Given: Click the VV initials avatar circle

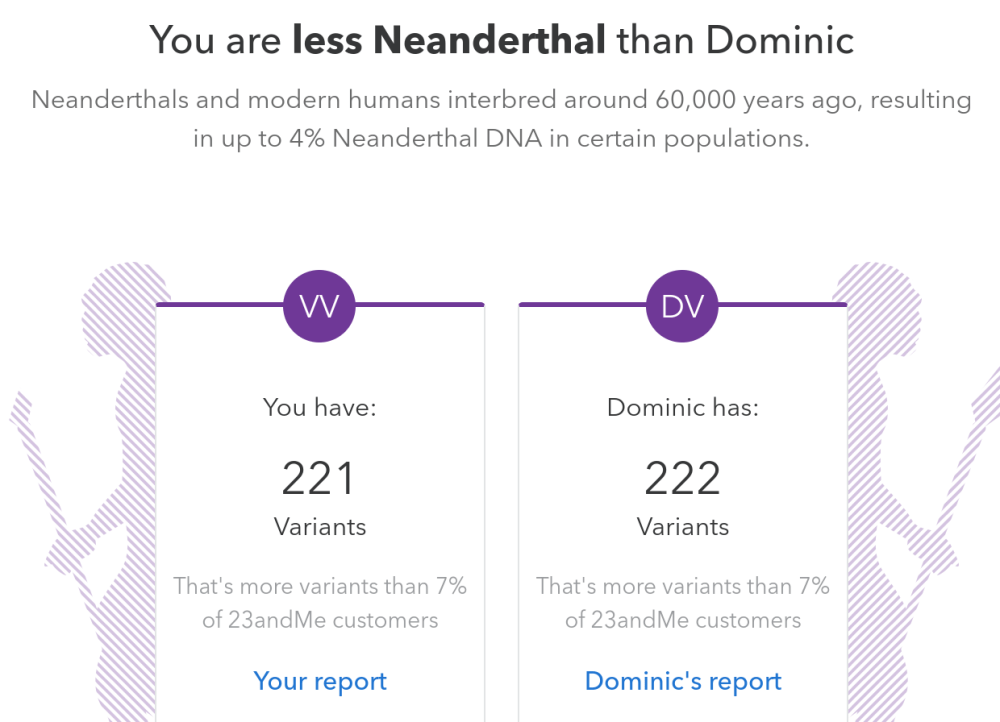Looking at the screenshot, I should pyautogui.click(x=320, y=306).
